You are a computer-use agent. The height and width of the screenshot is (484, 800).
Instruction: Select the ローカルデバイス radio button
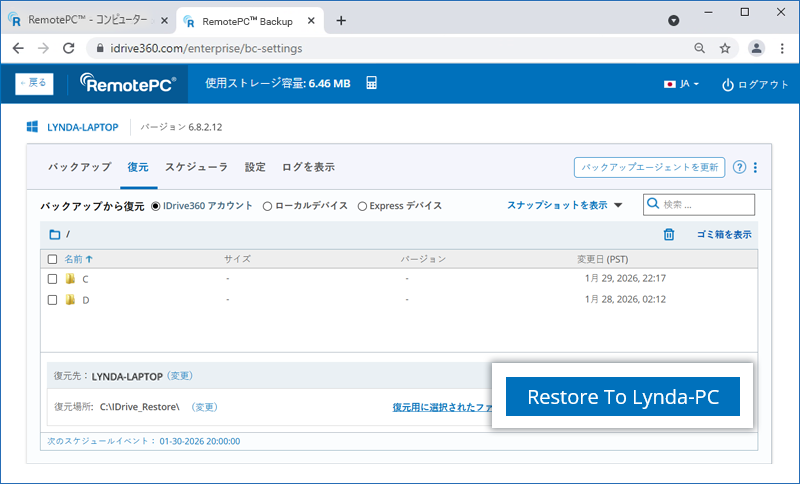coord(267,206)
